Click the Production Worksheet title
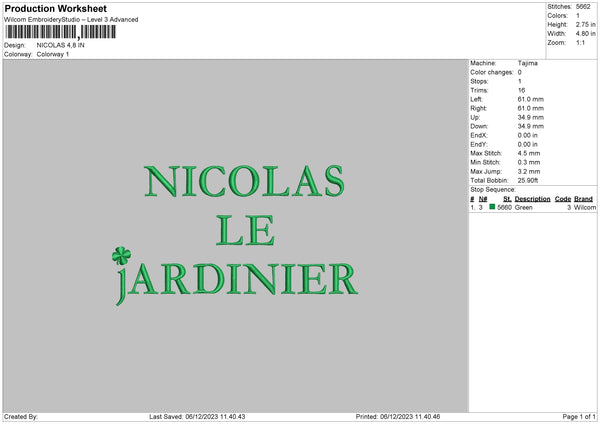This screenshot has height=424, width=600. click(x=55, y=8)
